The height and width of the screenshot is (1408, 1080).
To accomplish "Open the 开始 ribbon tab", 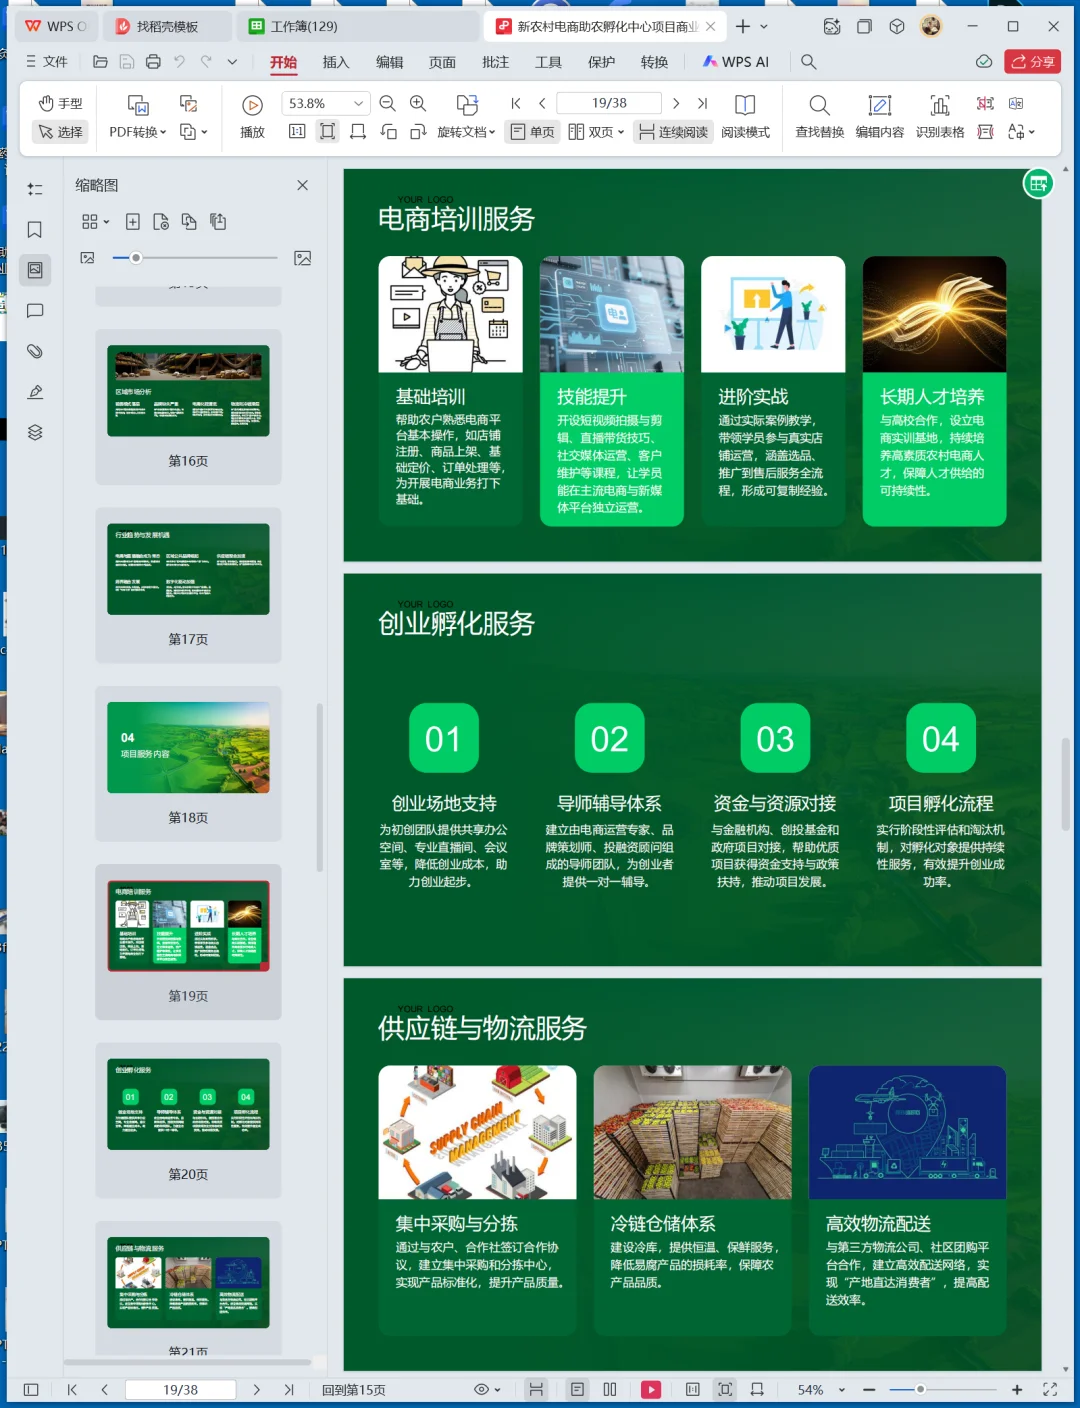I will click(x=283, y=62).
